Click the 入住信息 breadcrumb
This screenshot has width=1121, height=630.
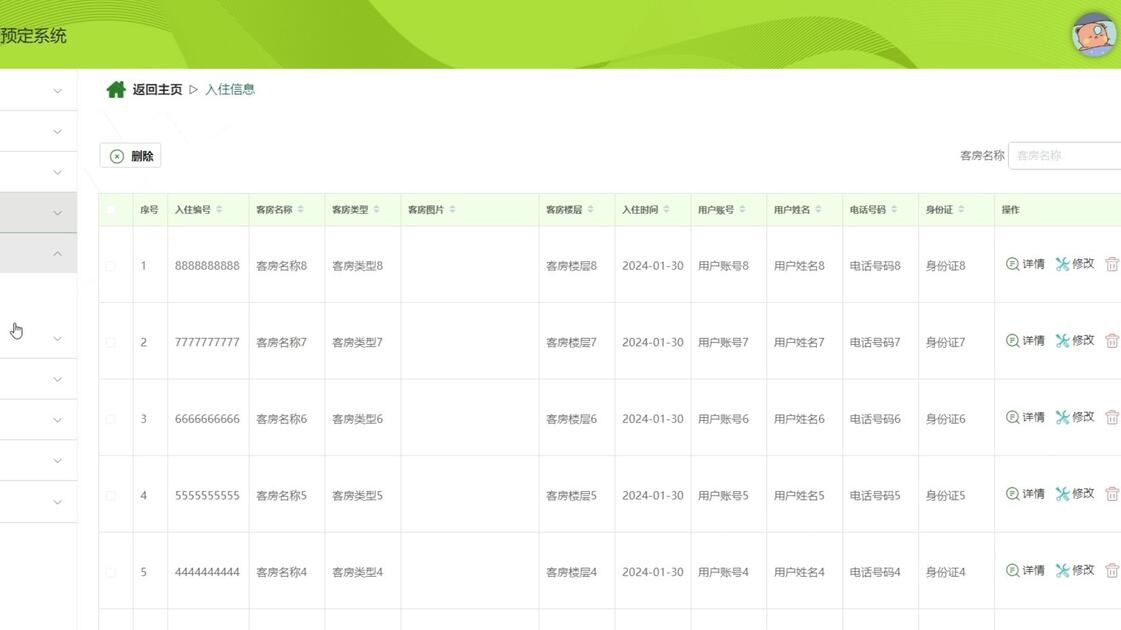tap(230, 89)
